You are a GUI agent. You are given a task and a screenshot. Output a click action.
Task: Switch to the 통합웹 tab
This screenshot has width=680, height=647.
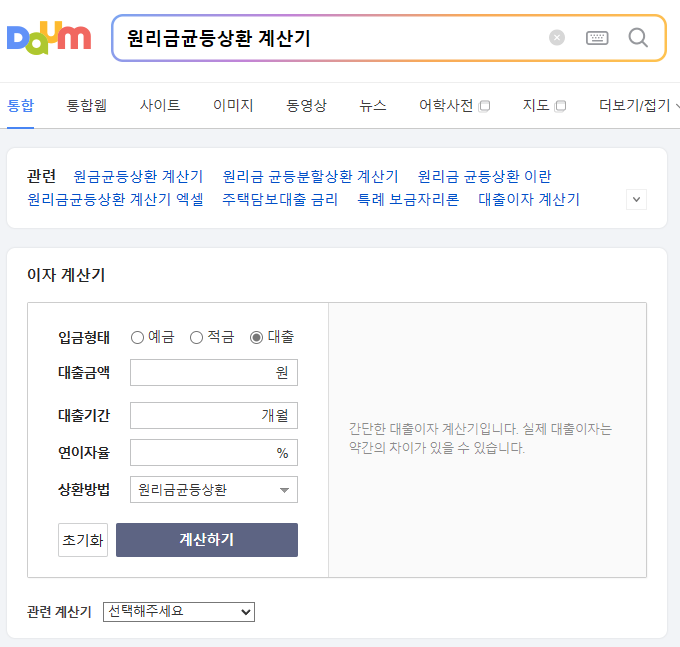[87, 105]
